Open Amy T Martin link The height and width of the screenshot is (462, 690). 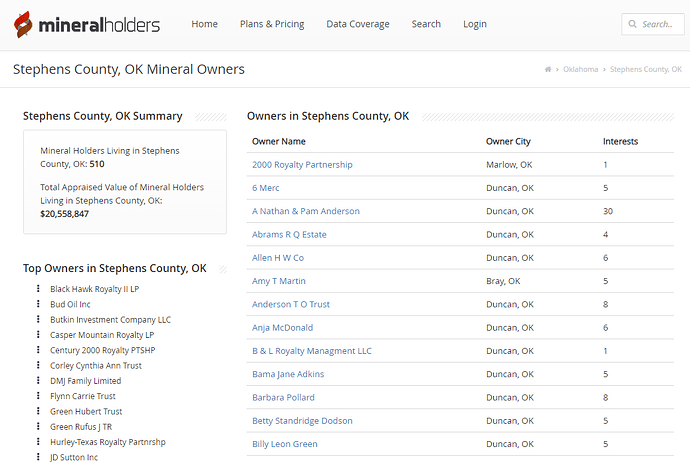point(279,281)
